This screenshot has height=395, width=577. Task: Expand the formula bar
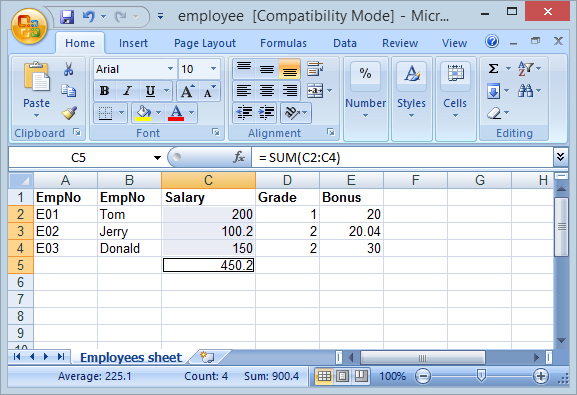(560, 158)
